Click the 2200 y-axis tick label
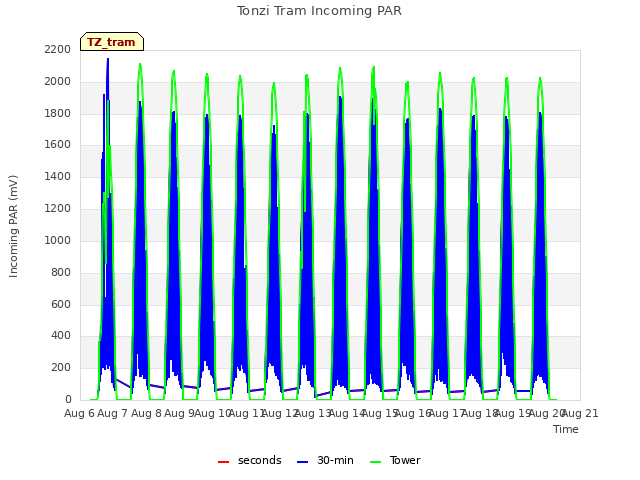The image size is (640, 480). tap(58, 49)
